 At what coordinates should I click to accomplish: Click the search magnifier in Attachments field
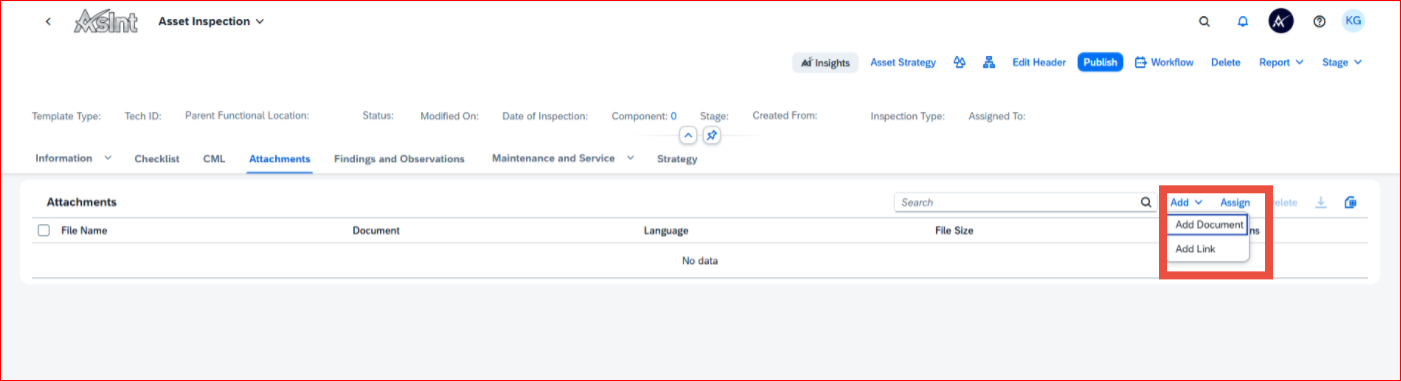coord(1146,202)
